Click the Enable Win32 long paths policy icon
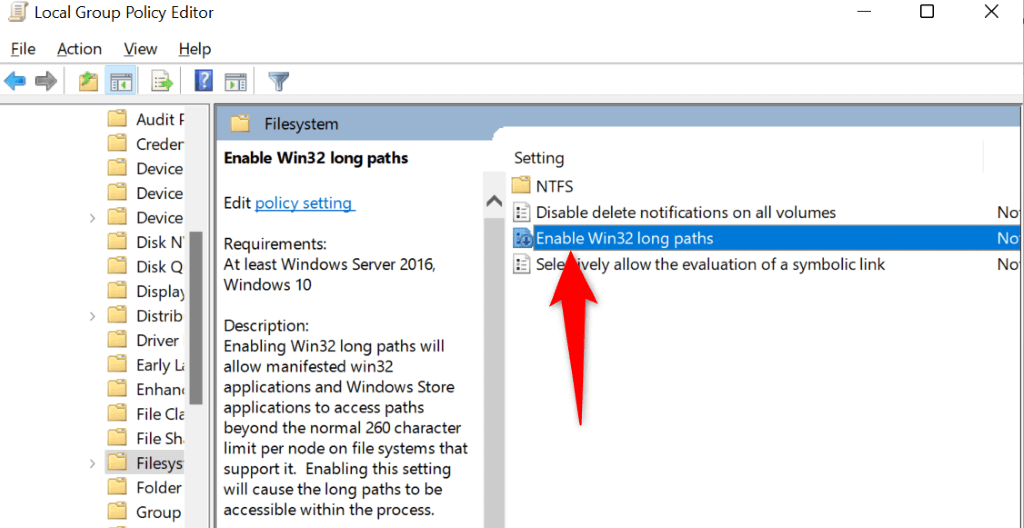1024x528 pixels. (x=523, y=239)
